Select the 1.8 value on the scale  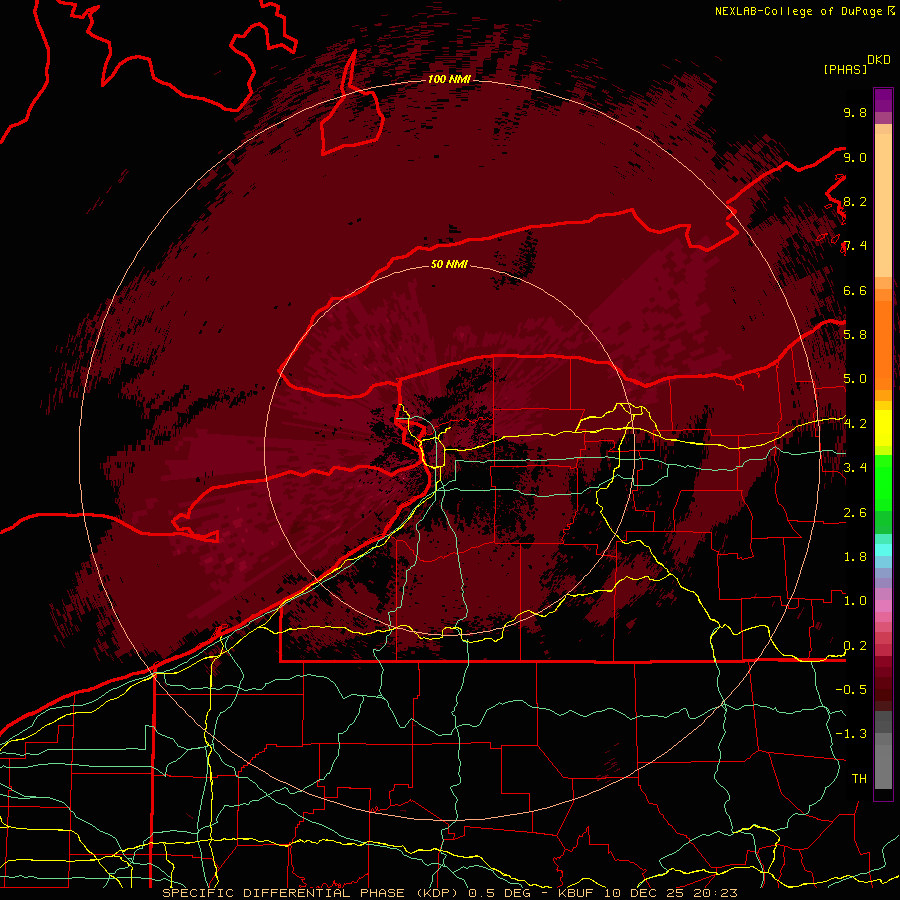855,557
